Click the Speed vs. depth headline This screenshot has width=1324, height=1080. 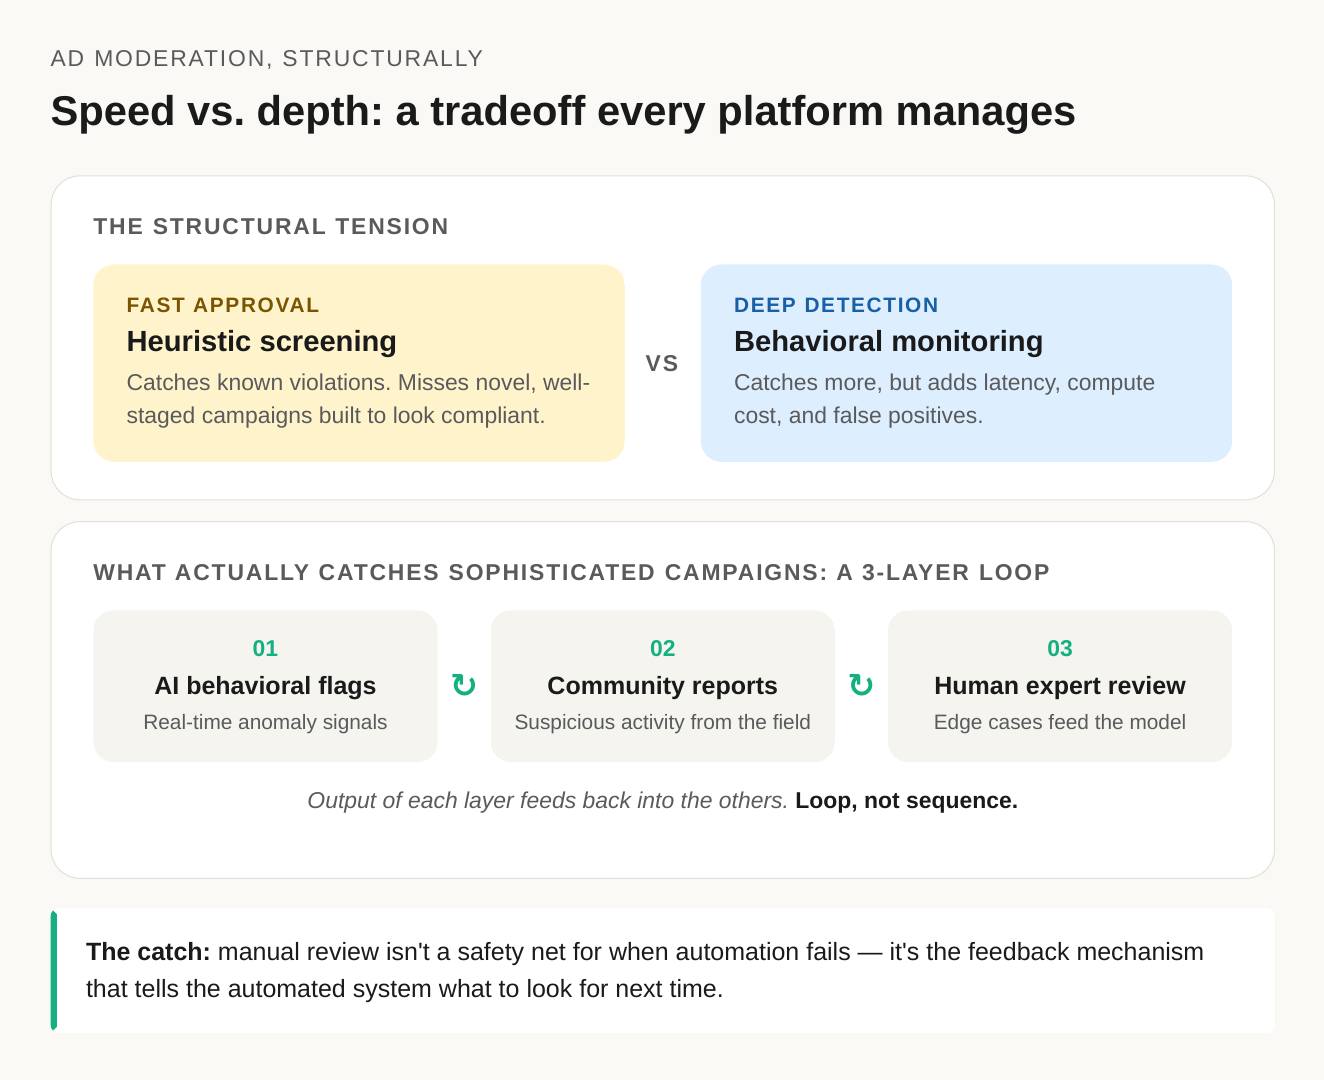(x=563, y=111)
